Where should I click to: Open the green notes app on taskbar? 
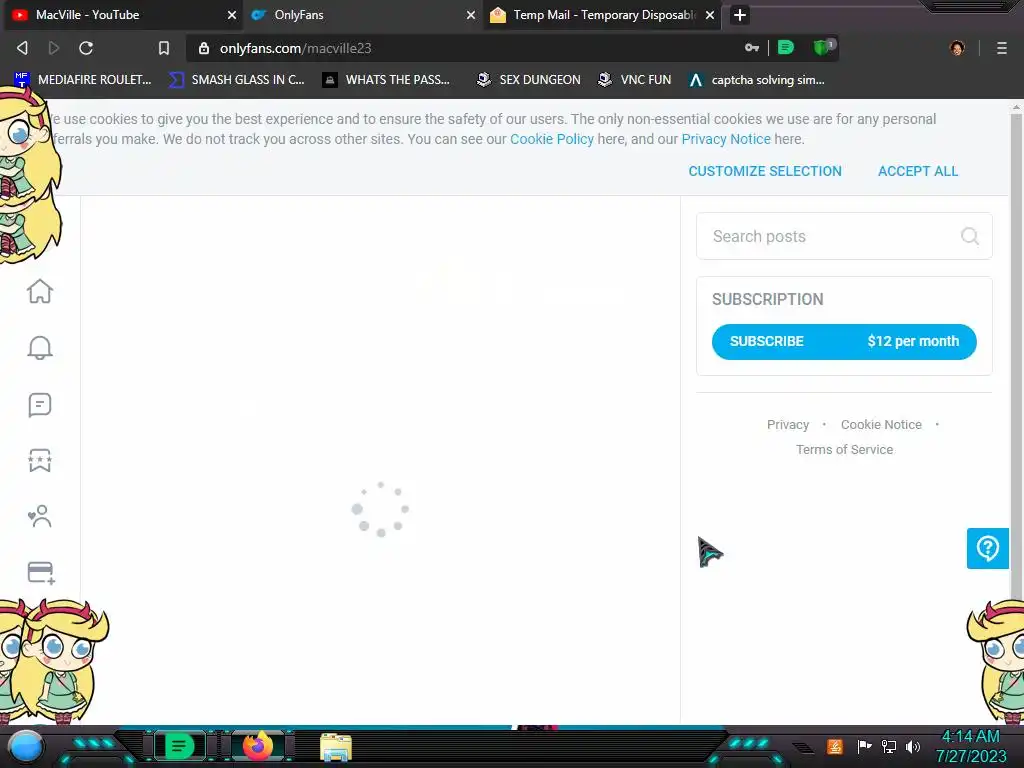(179, 746)
